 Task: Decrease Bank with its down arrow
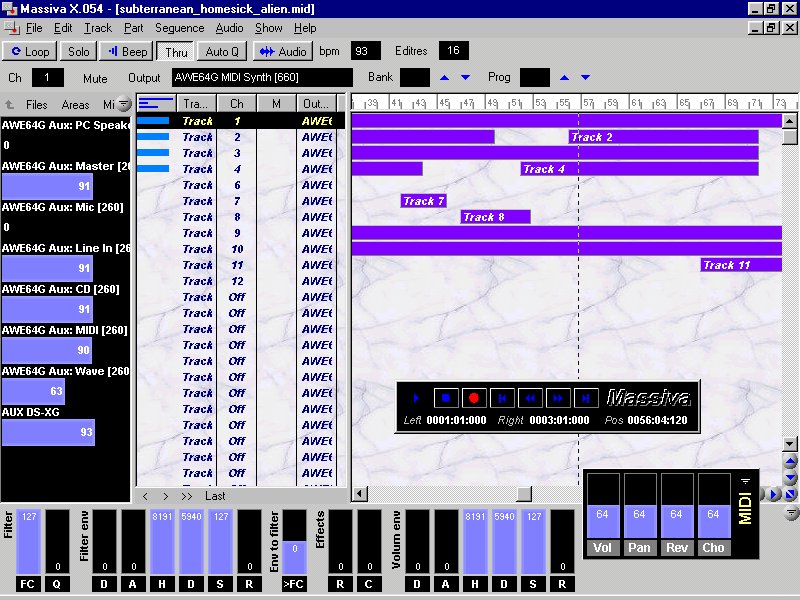(x=465, y=78)
